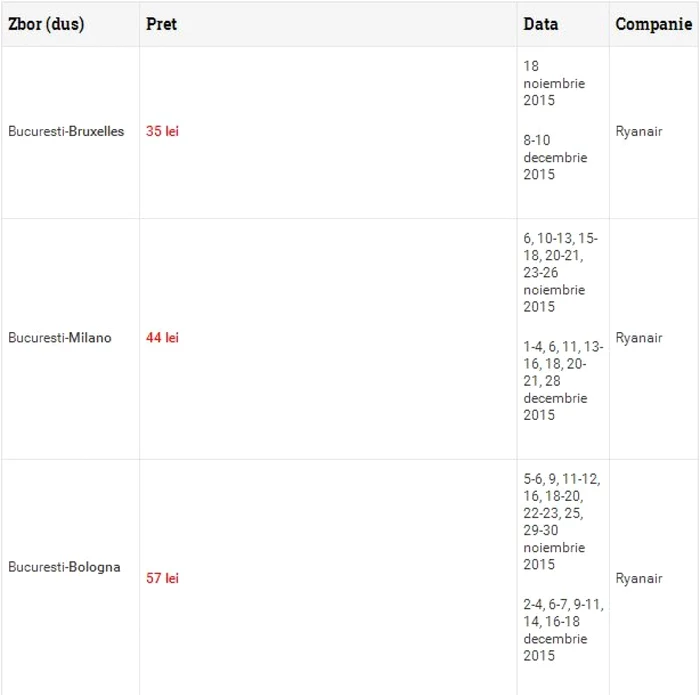700x695 pixels.
Task: Click Bologna noiembrie dates starting 5-6, 9
Action: tap(562, 521)
